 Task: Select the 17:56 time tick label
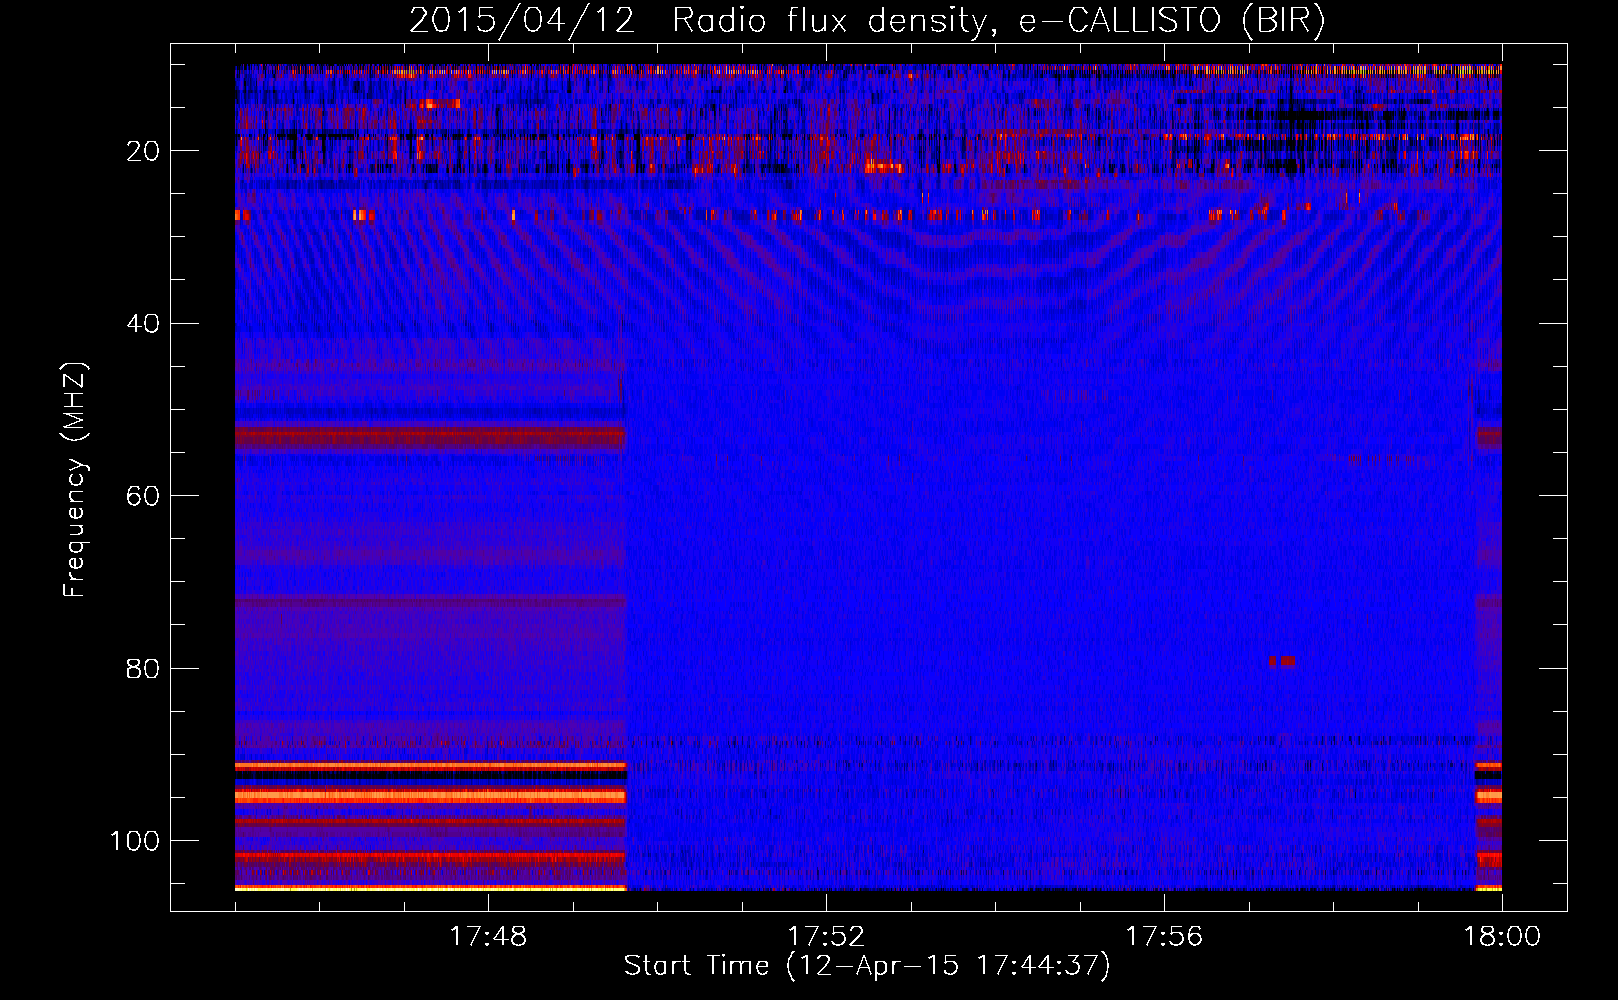pyautogui.click(x=1164, y=937)
